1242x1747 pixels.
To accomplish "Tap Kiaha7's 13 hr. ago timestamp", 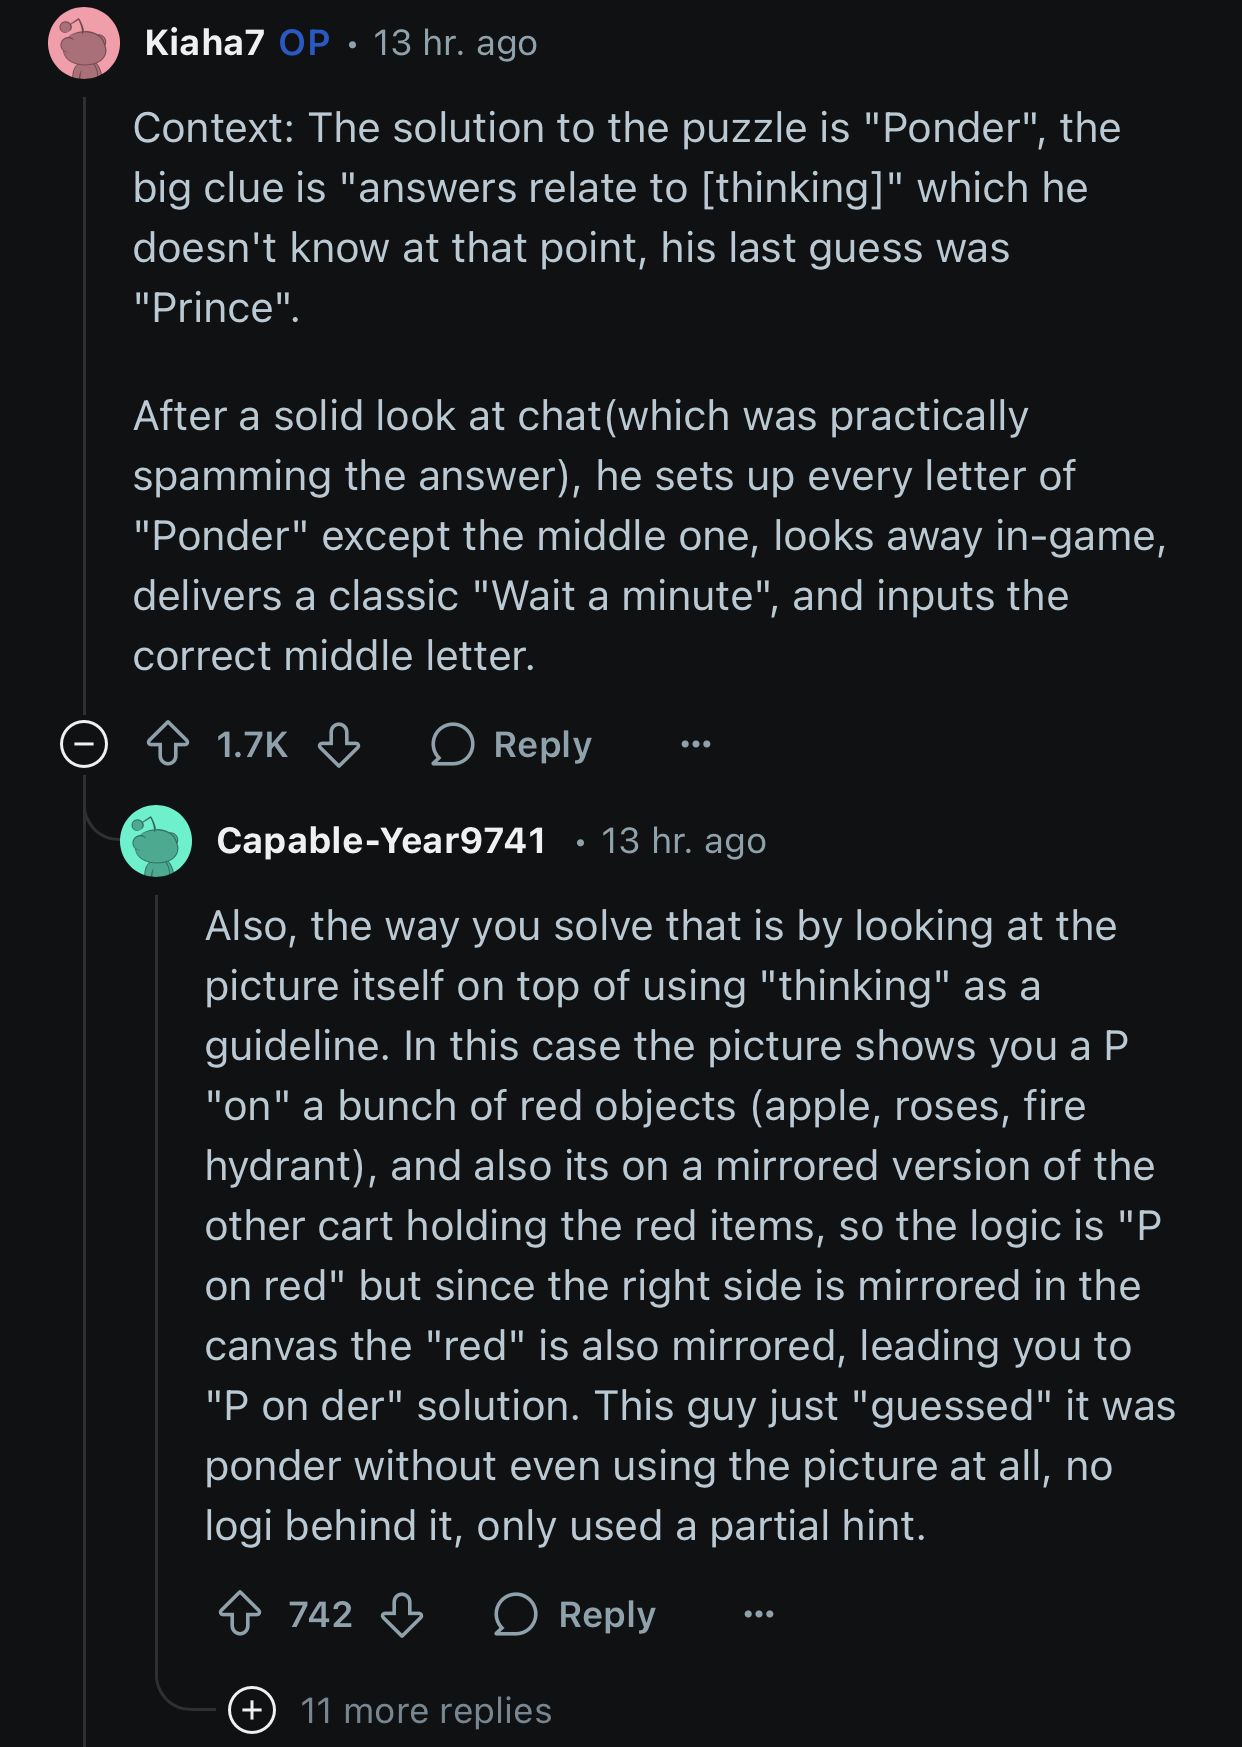I will (455, 43).
